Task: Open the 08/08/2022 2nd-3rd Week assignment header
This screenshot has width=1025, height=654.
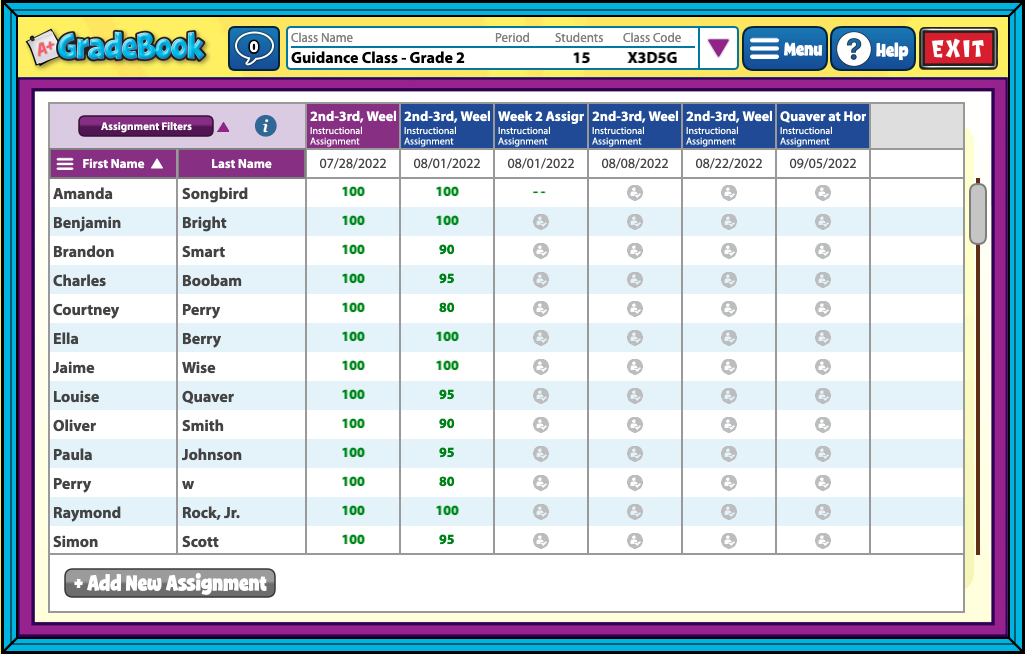Action: [x=635, y=126]
